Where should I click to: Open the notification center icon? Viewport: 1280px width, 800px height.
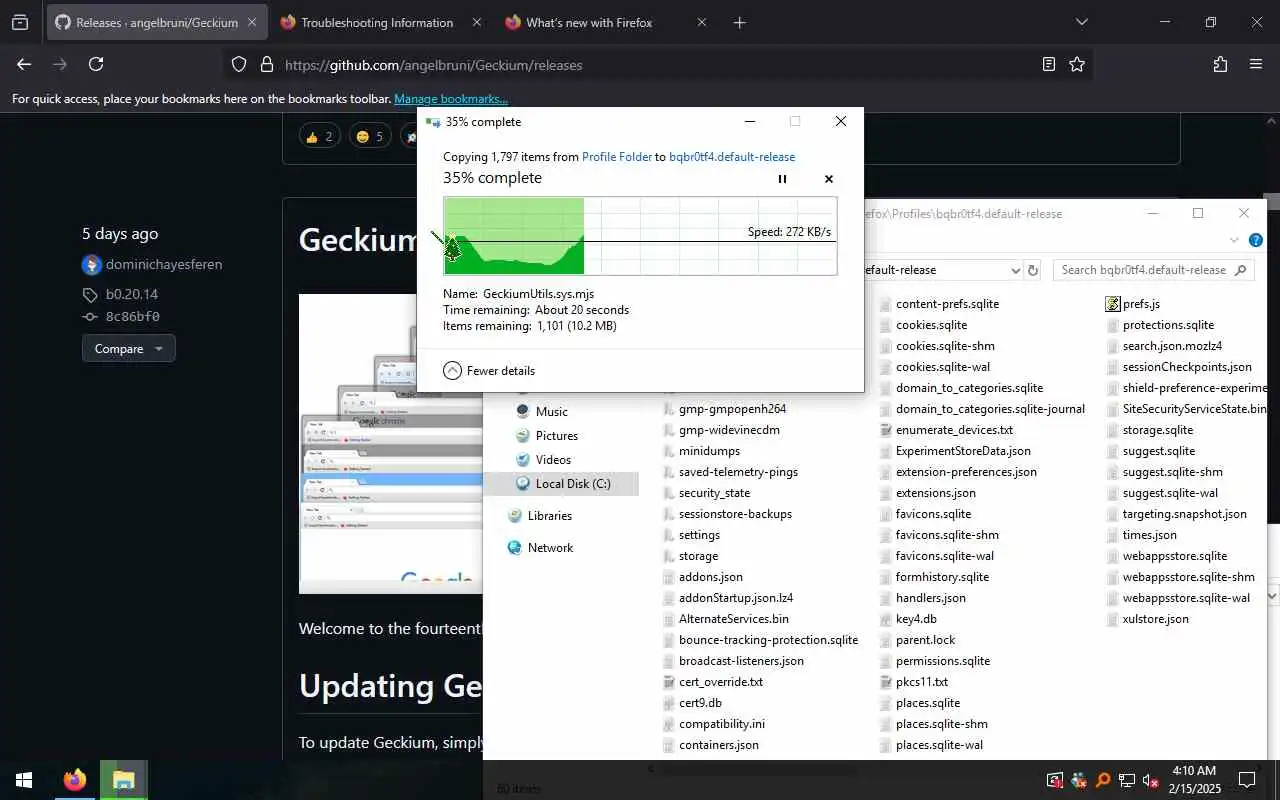[1247, 780]
